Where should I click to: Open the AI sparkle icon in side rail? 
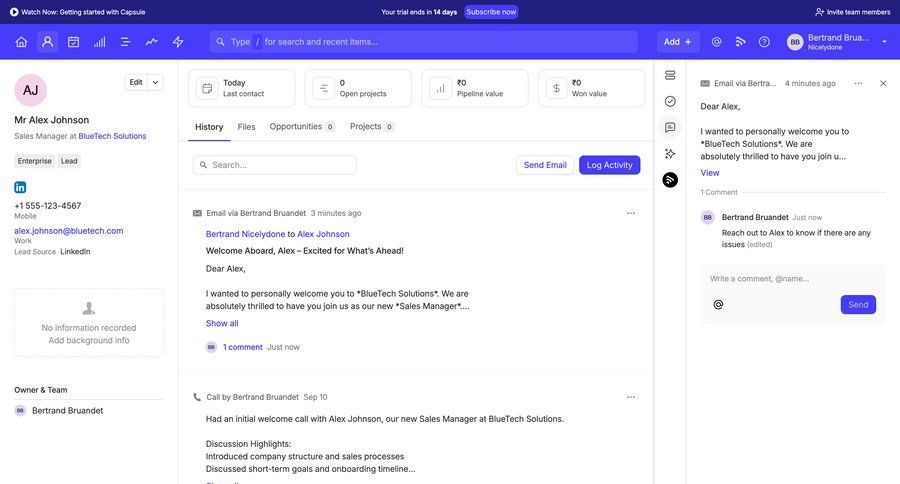(x=670, y=153)
